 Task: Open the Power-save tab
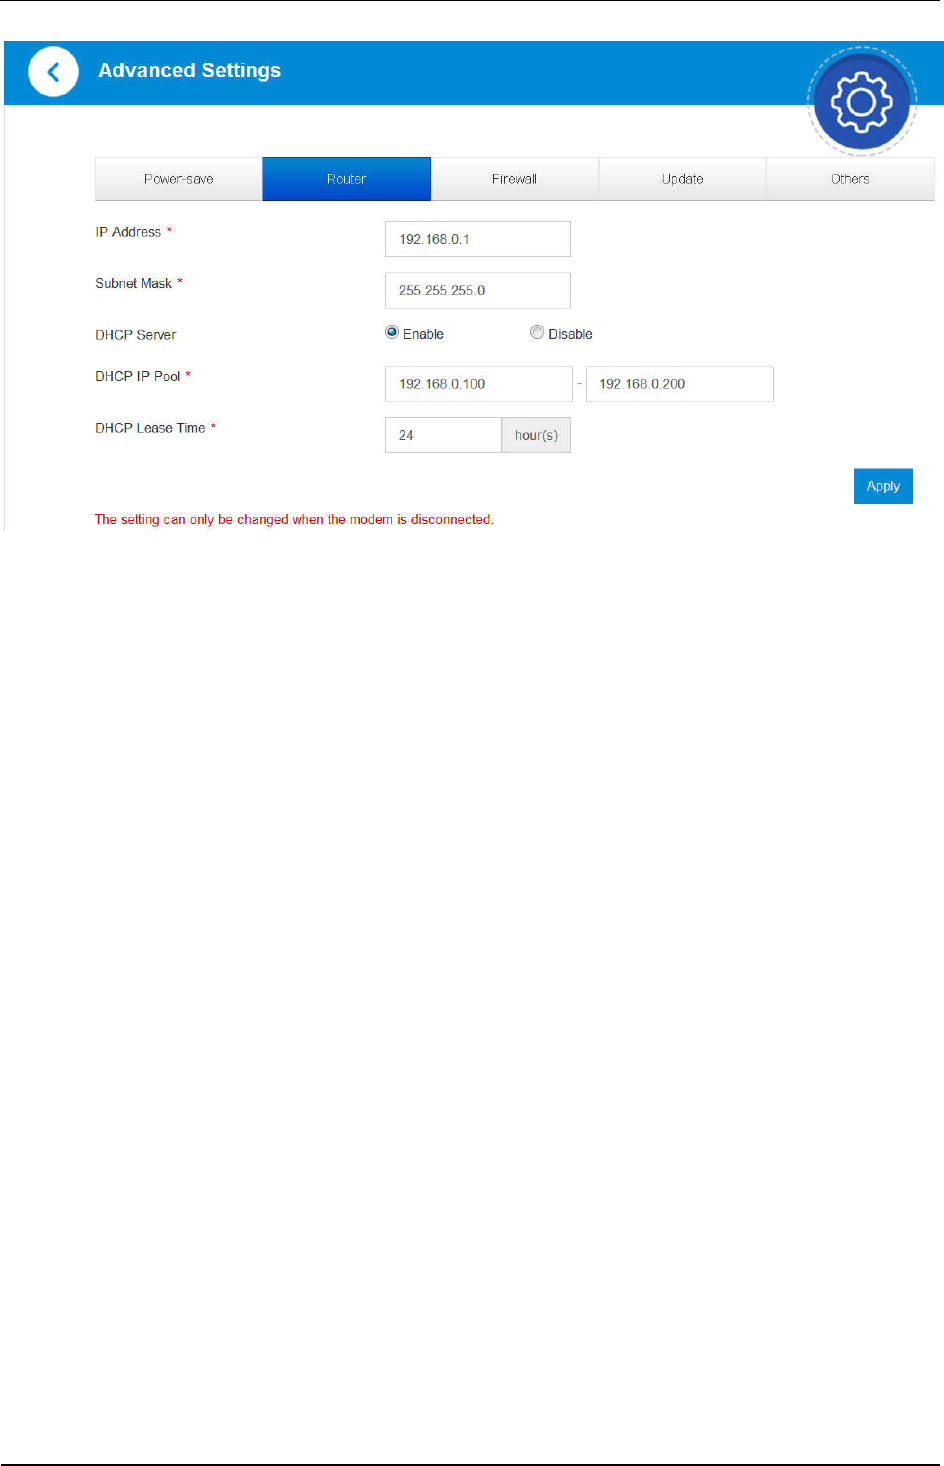click(x=179, y=179)
